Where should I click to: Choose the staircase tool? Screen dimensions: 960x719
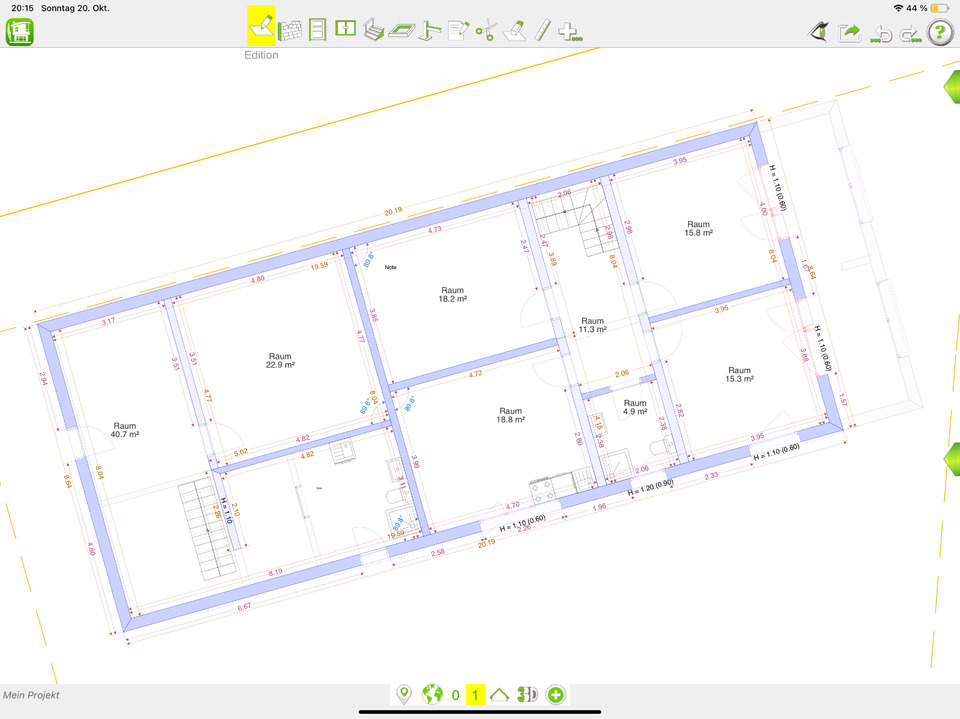point(373,30)
